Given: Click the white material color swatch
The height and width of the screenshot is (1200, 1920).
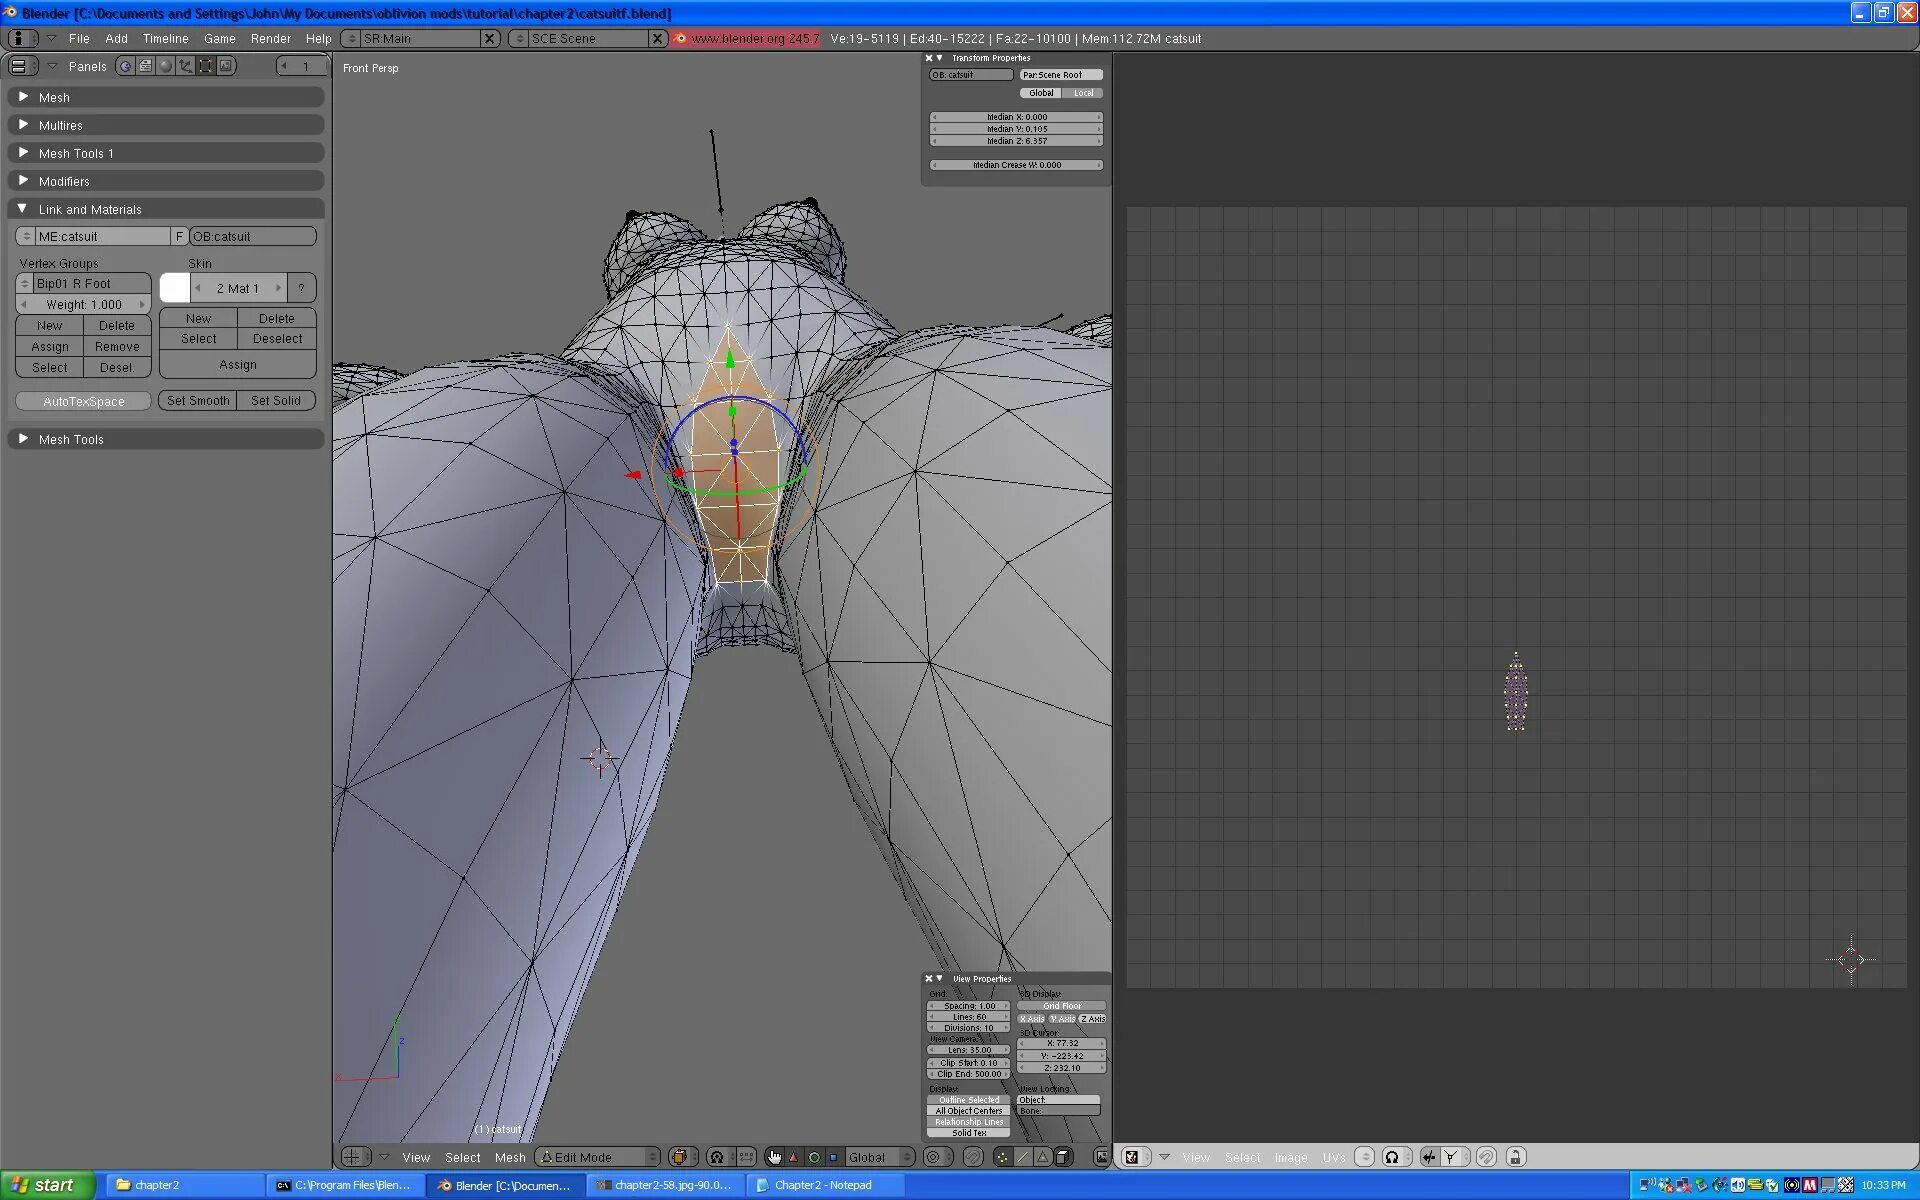Looking at the screenshot, I should pyautogui.click(x=175, y=288).
